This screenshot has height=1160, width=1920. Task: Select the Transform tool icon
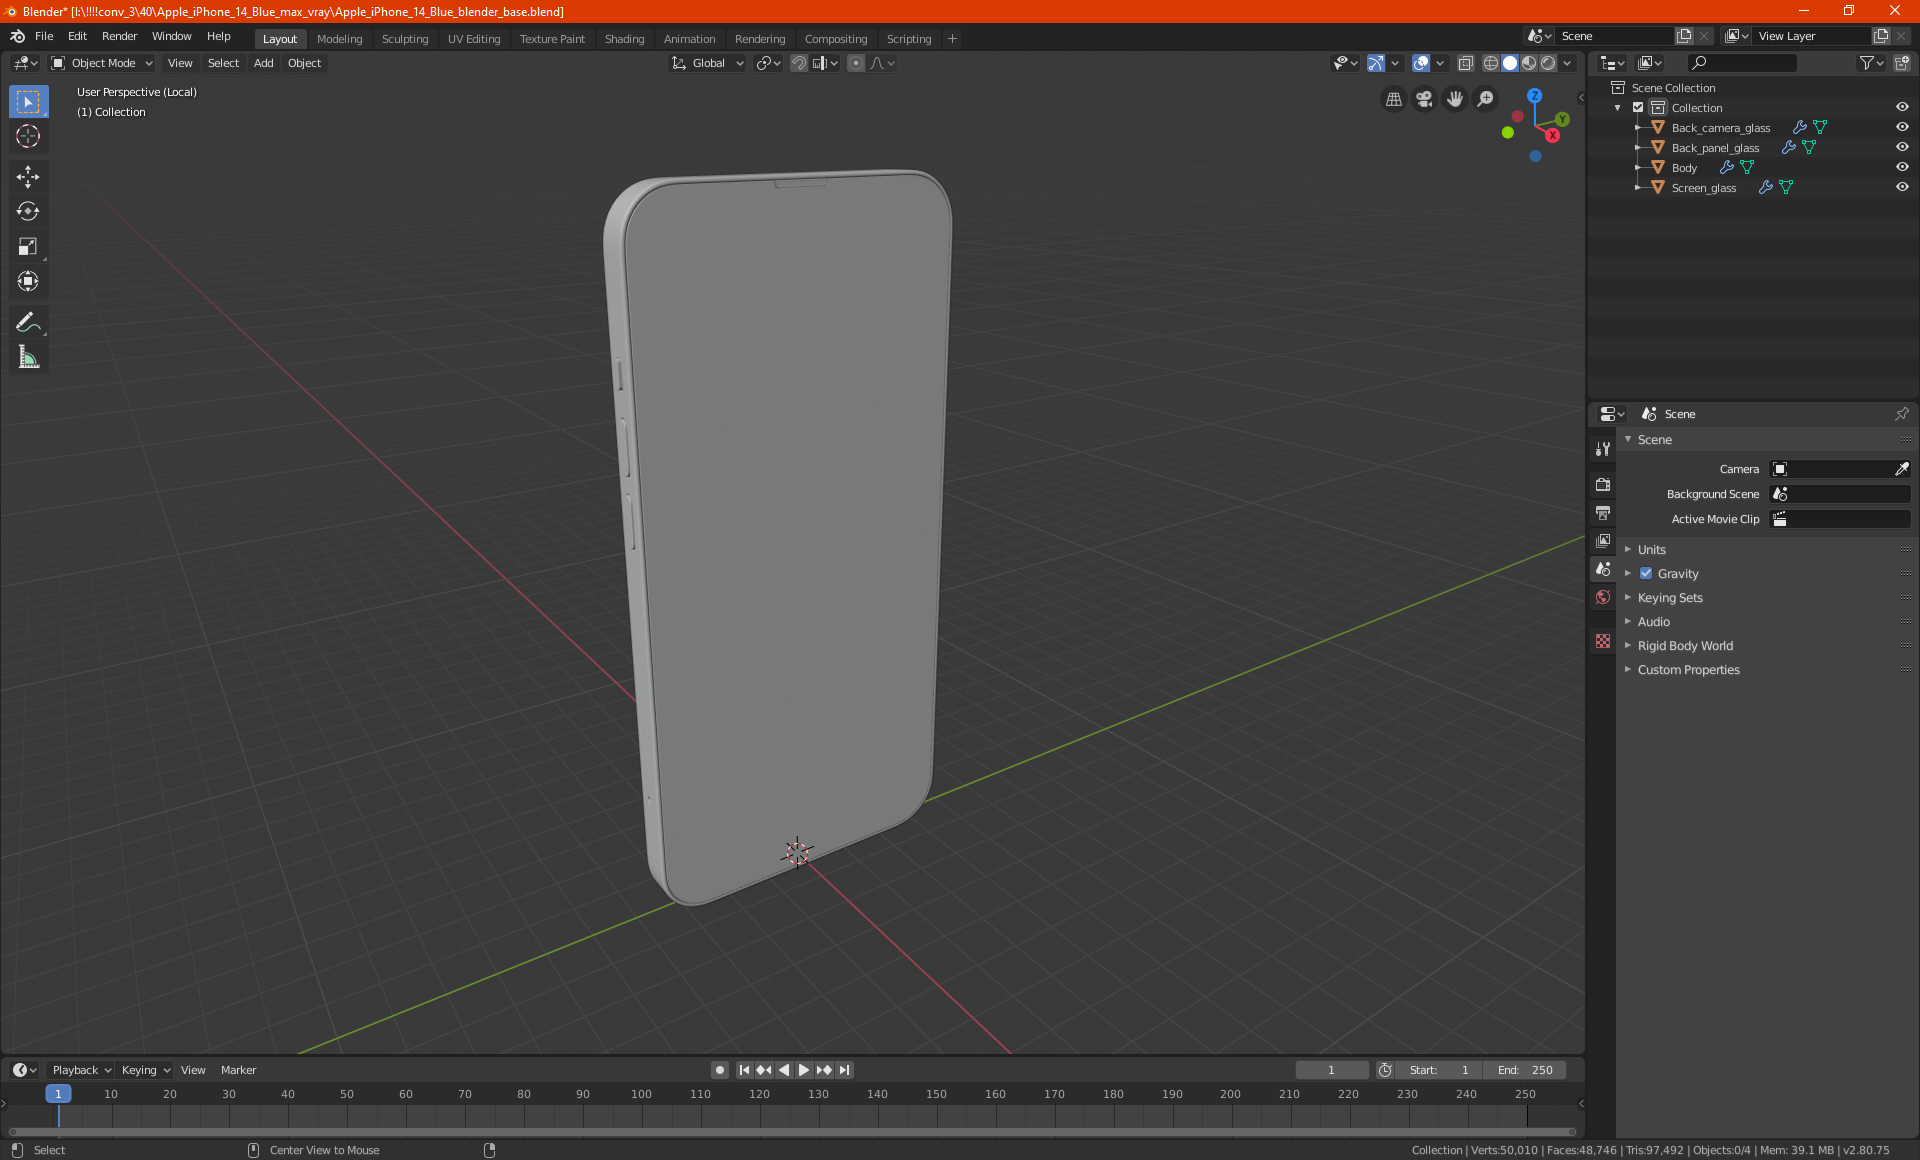coord(27,281)
